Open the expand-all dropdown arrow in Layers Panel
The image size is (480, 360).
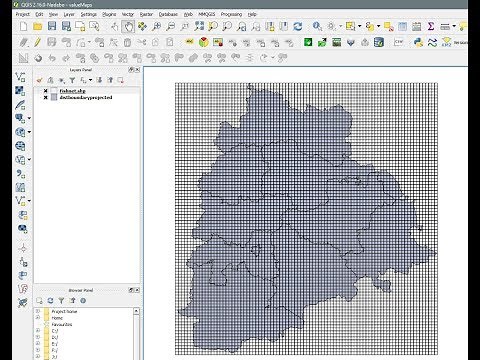click(90, 80)
